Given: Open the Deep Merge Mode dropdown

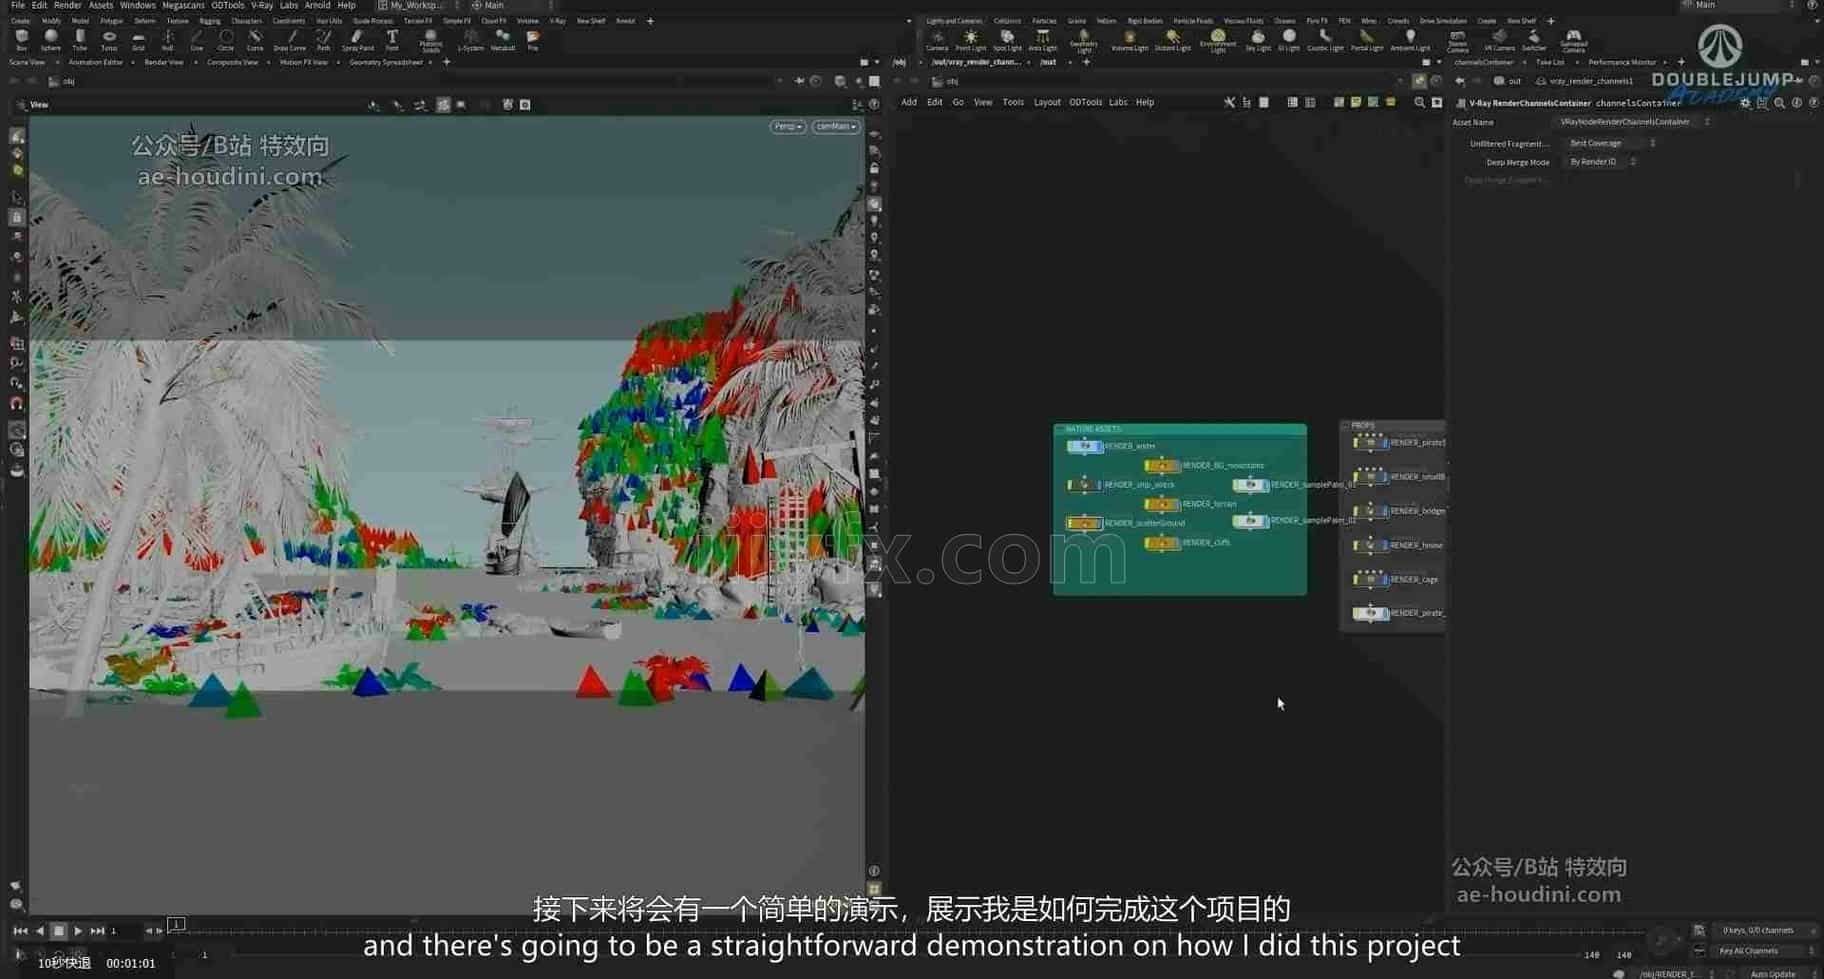Looking at the screenshot, I should coord(1601,162).
